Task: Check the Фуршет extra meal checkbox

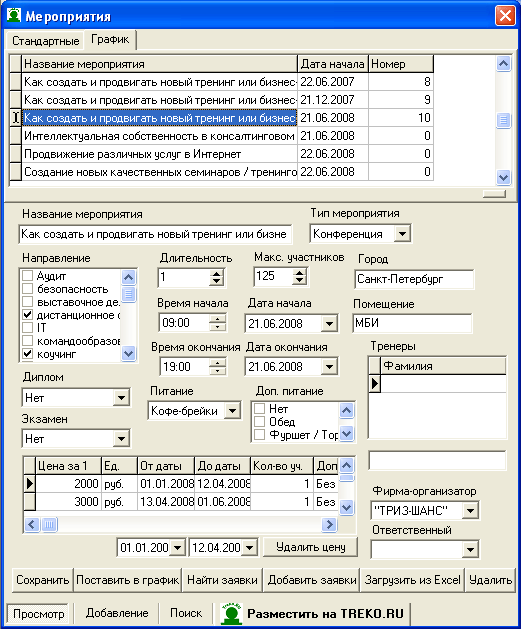Action: coord(259,435)
